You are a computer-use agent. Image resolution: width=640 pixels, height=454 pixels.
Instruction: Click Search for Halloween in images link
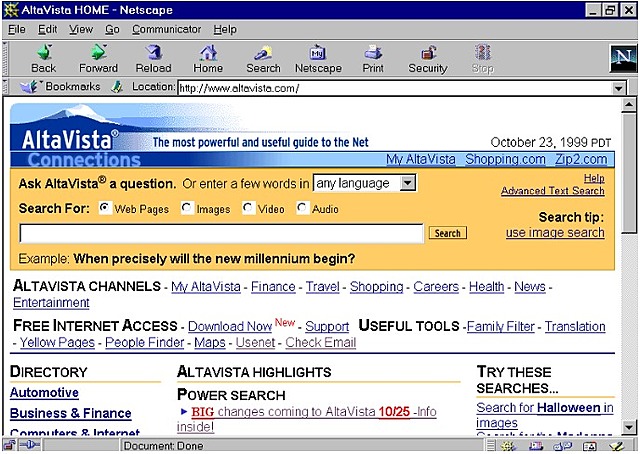[545, 415]
